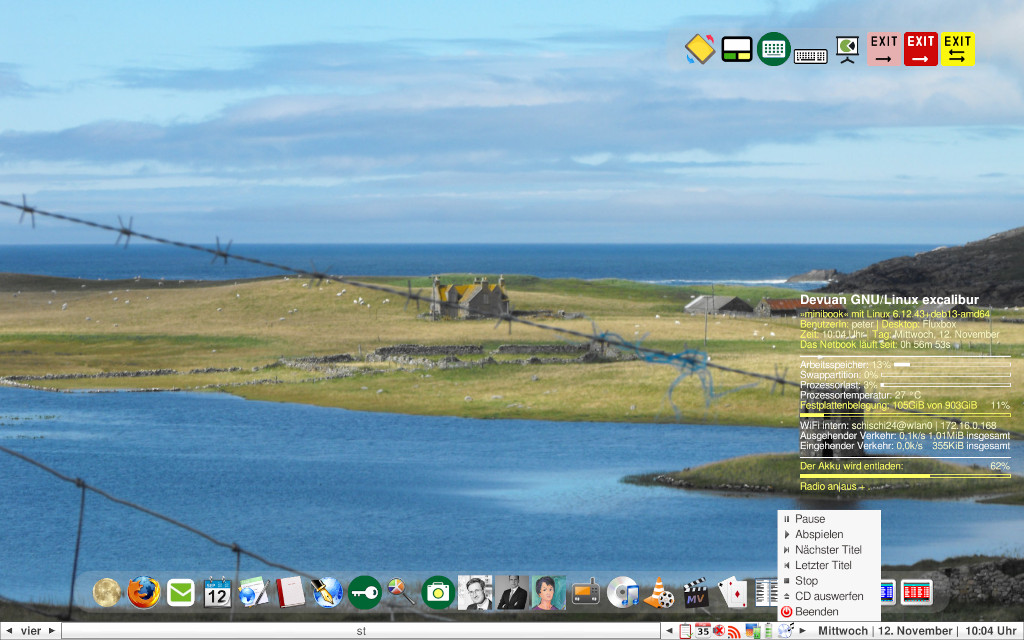Open the green camera screenshot icon
Viewport: 1024px width, 640px height.
(x=437, y=593)
